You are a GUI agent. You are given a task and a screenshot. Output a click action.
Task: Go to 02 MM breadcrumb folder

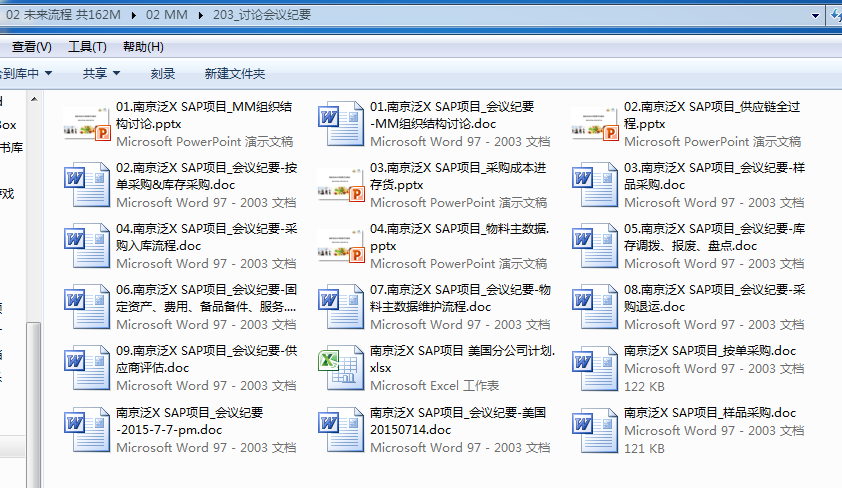pyautogui.click(x=166, y=14)
